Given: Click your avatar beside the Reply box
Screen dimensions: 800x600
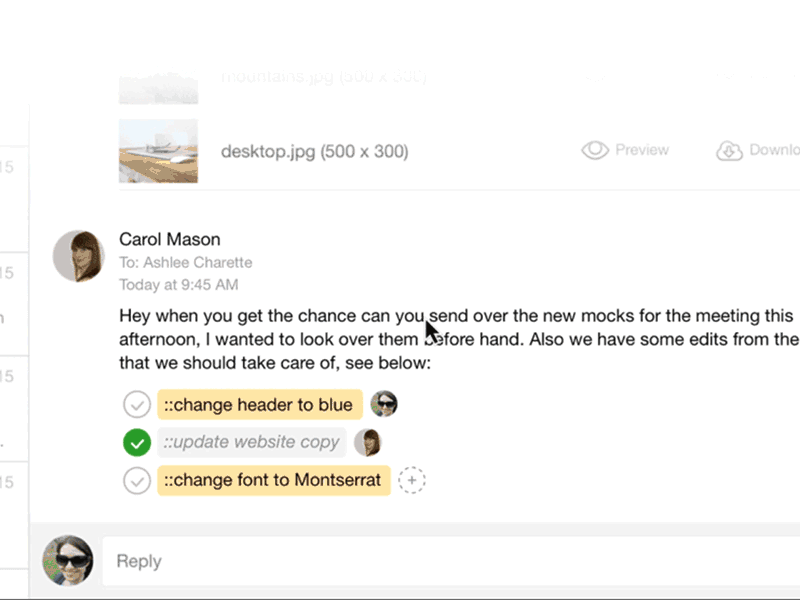Looking at the screenshot, I should 68,560.
